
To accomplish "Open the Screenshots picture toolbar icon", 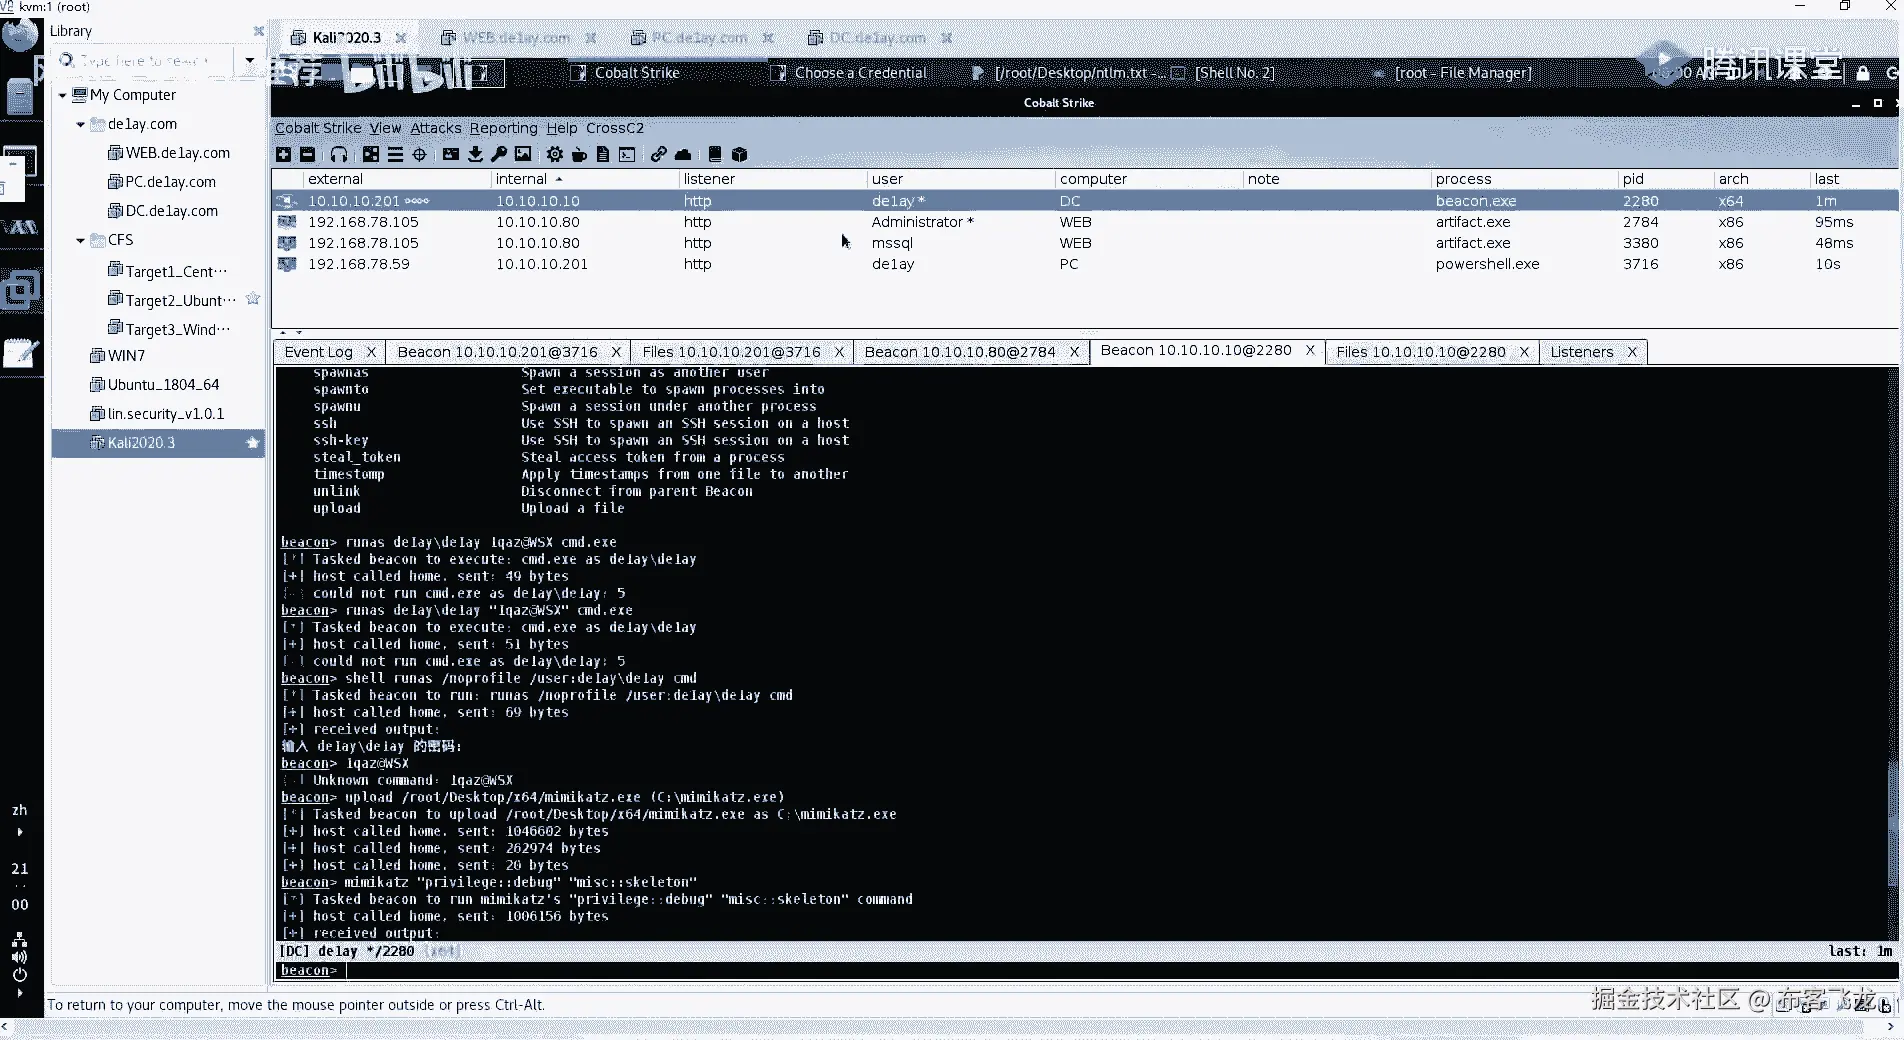I will click(523, 154).
